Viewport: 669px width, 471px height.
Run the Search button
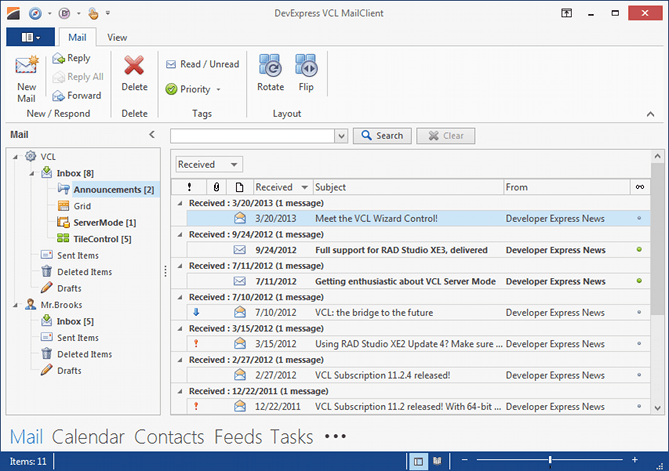[x=382, y=136]
